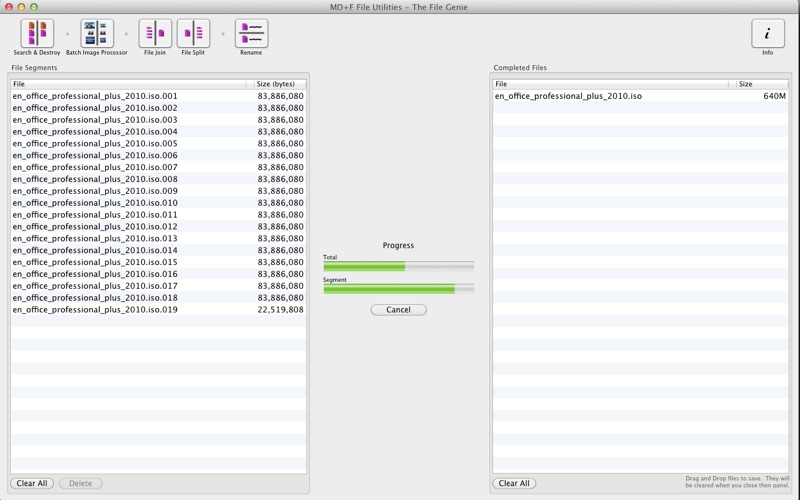Screen dimensions: 800x500
Task: Cancel the file join progress
Action: click(x=398, y=310)
